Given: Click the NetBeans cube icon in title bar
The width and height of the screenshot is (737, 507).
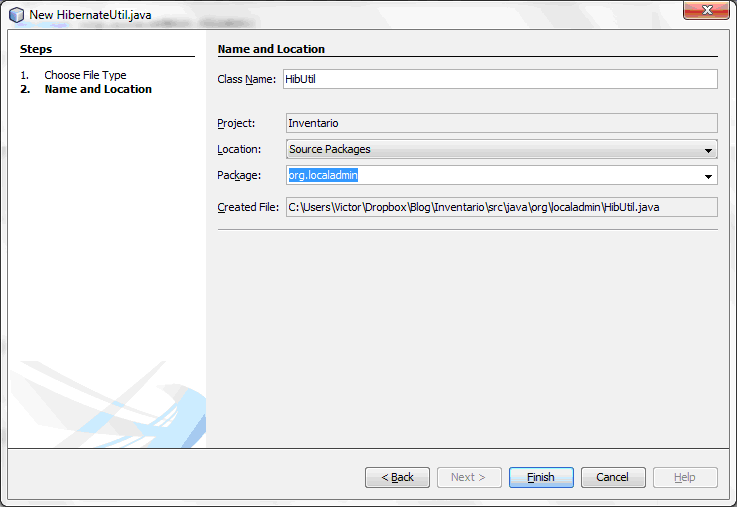Looking at the screenshot, I should 16,15.
